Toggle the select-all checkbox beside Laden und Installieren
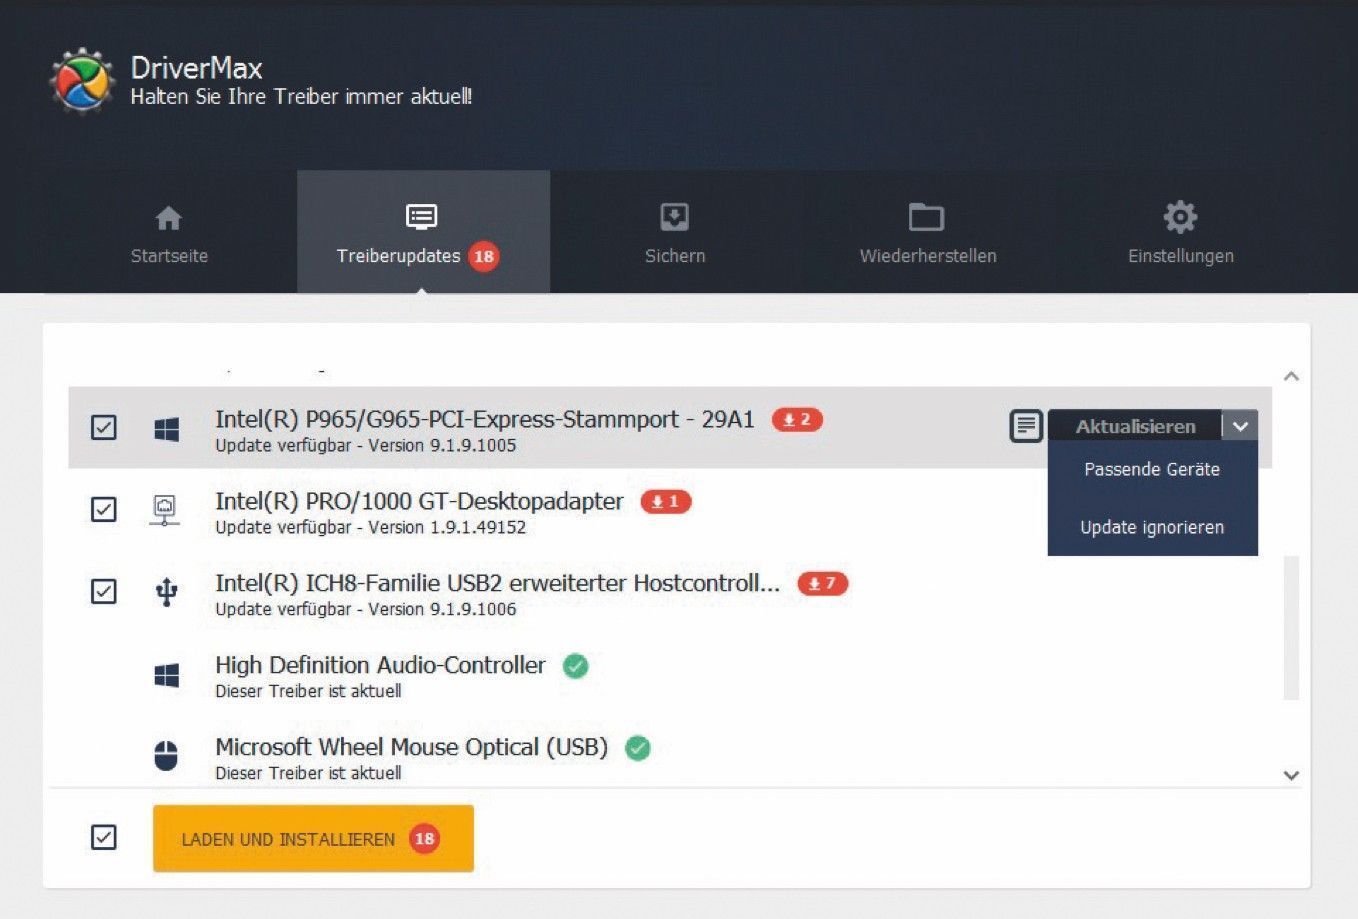1358x919 pixels. 104,837
